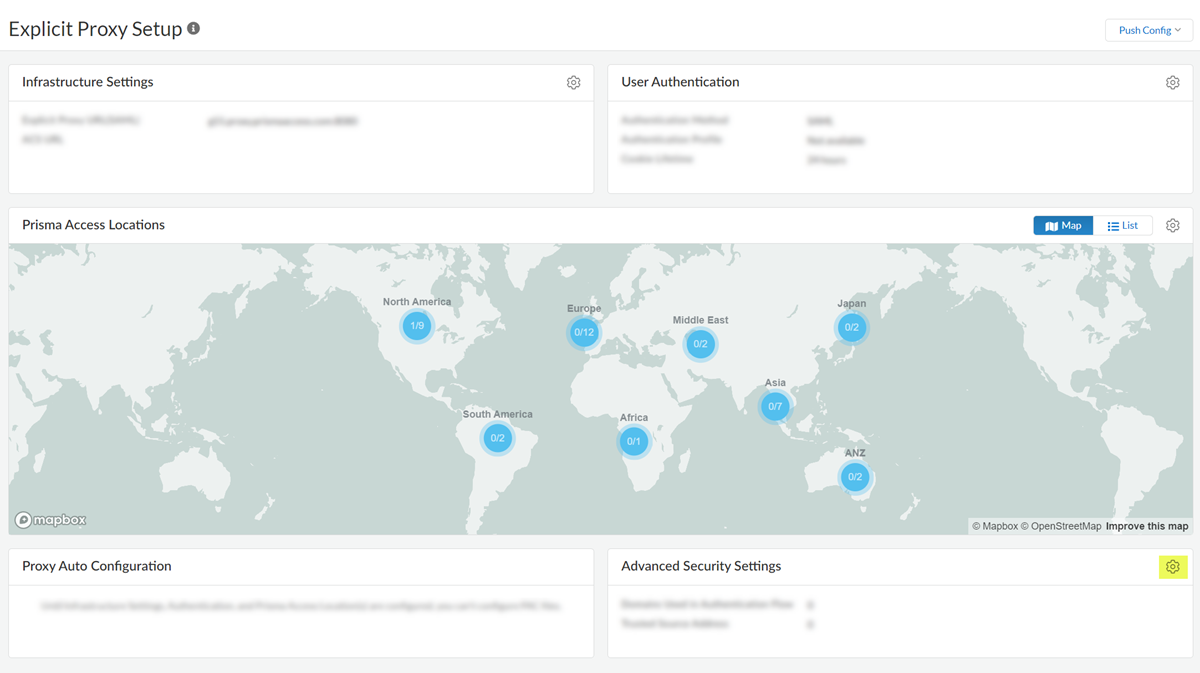Select the ANZ 0/2 map bubble
1200x673 pixels.
click(x=854, y=477)
